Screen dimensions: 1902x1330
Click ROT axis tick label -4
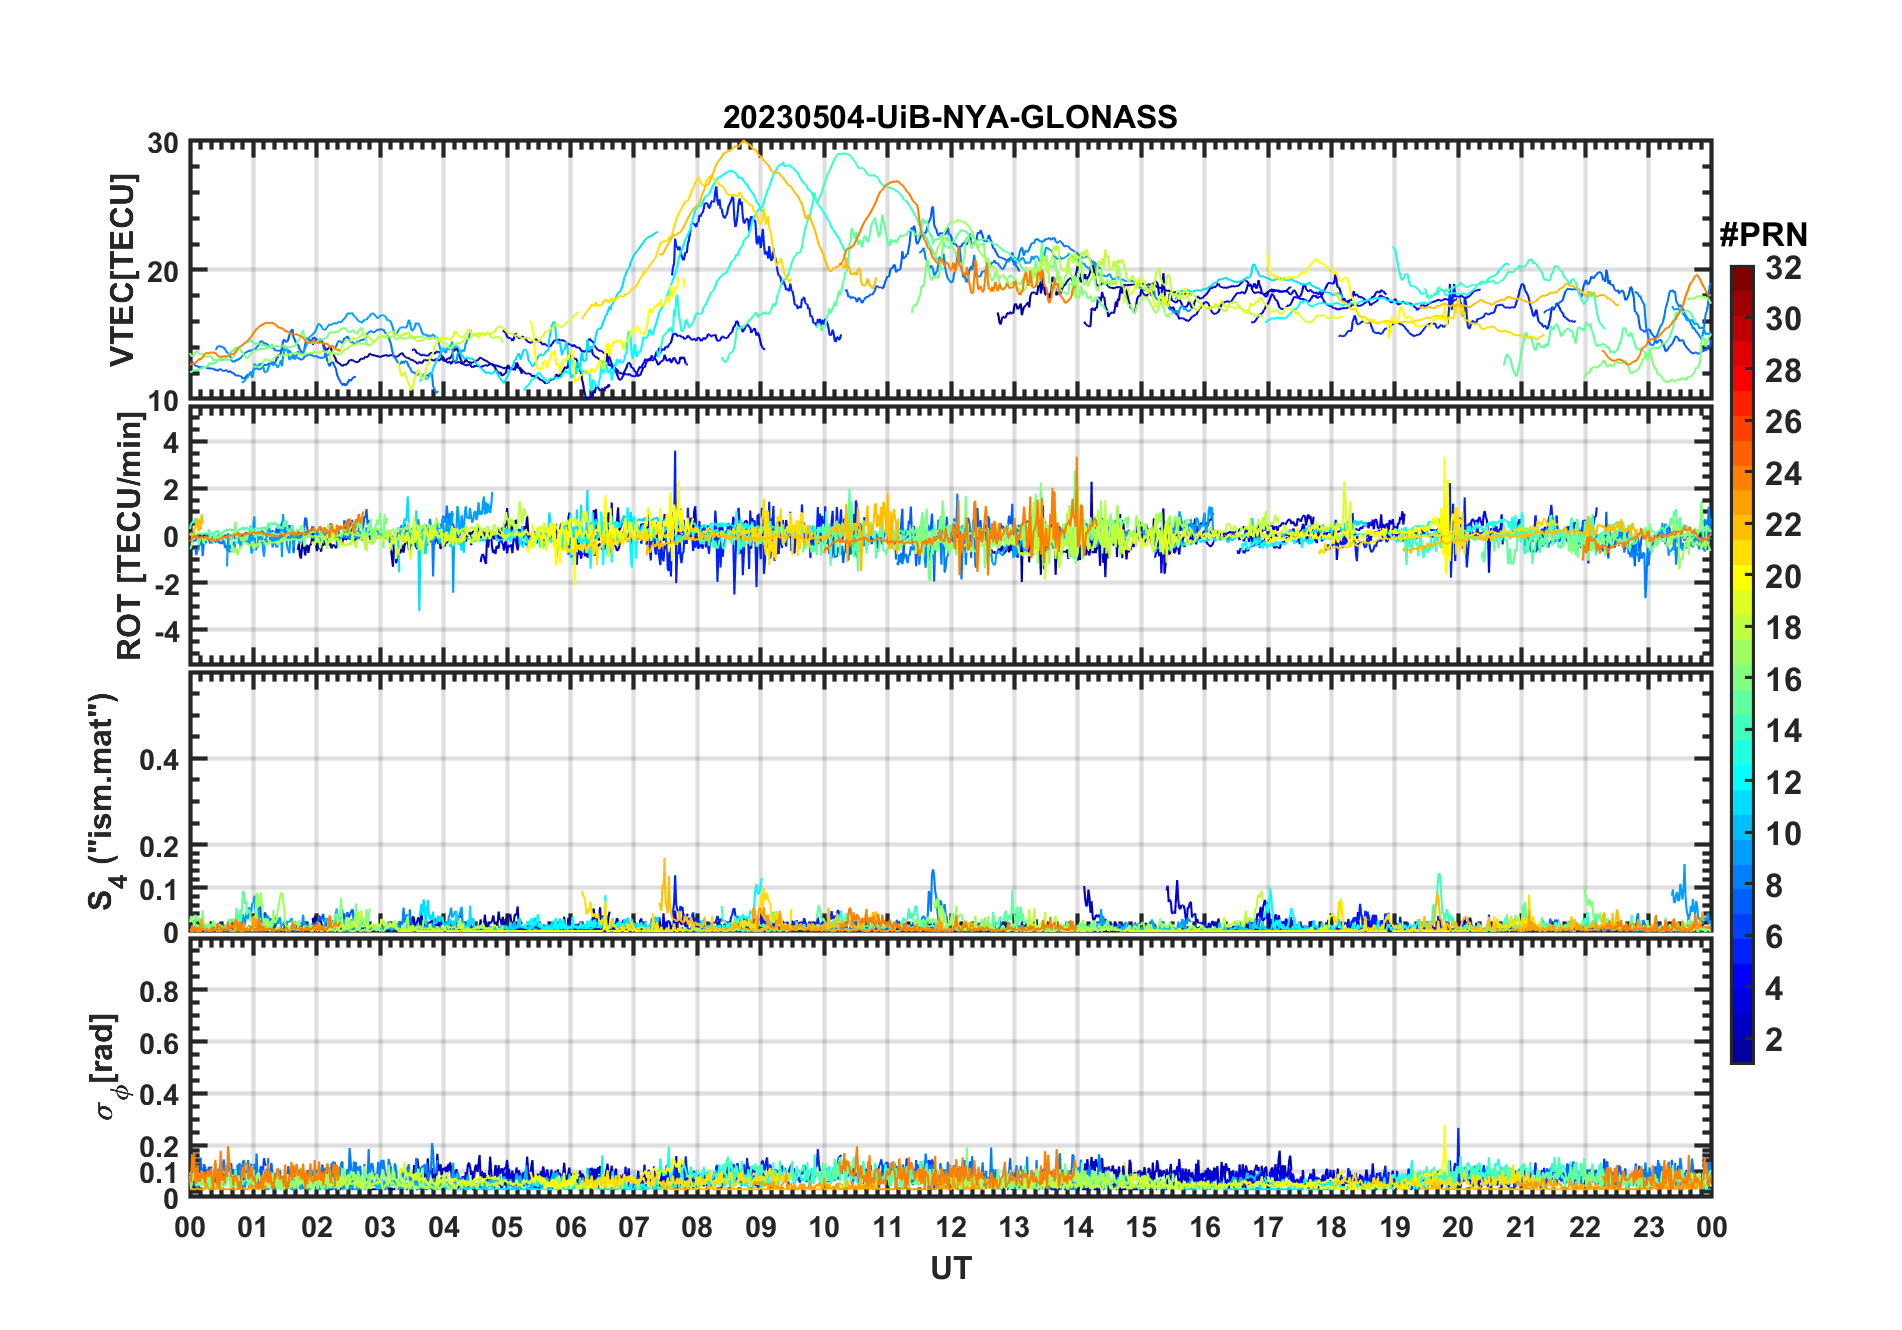pyautogui.click(x=166, y=632)
